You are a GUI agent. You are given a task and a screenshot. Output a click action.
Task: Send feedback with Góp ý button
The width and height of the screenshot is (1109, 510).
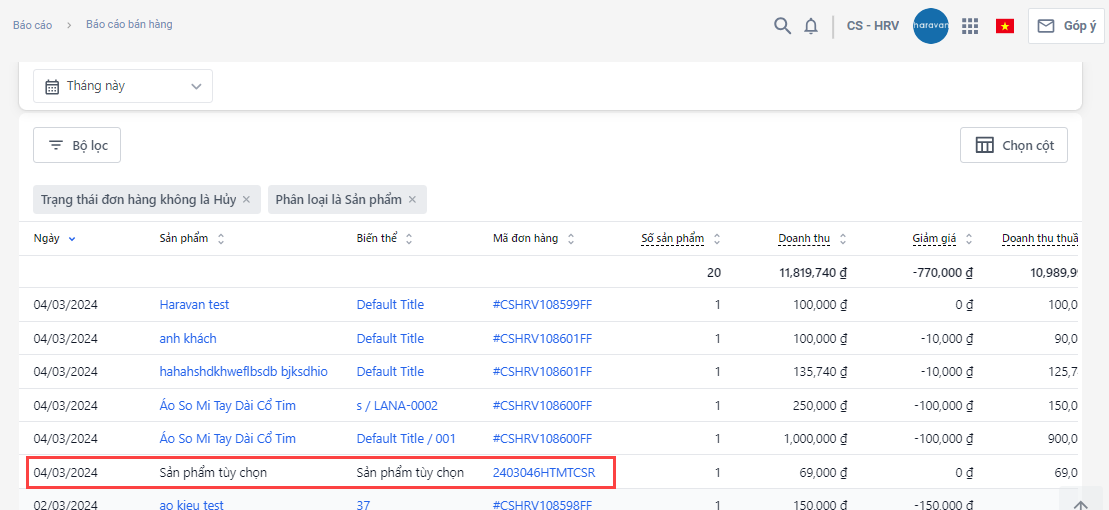point(1066,26)
